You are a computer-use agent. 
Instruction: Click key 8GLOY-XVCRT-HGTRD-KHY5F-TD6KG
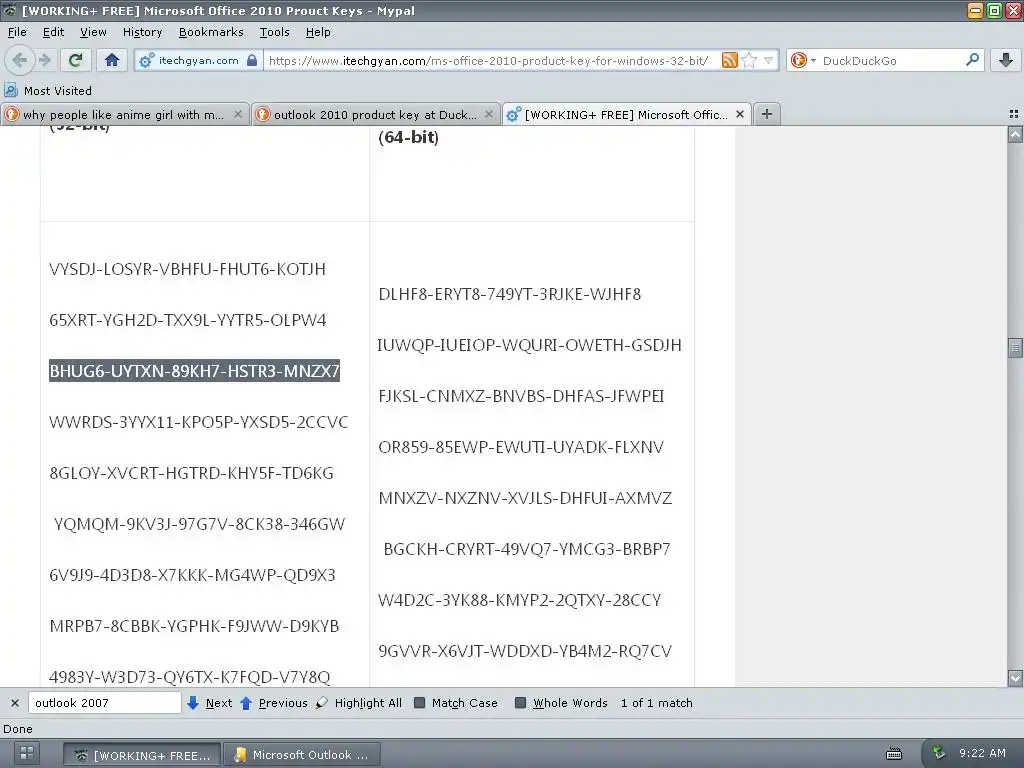[x=191, y=473]
